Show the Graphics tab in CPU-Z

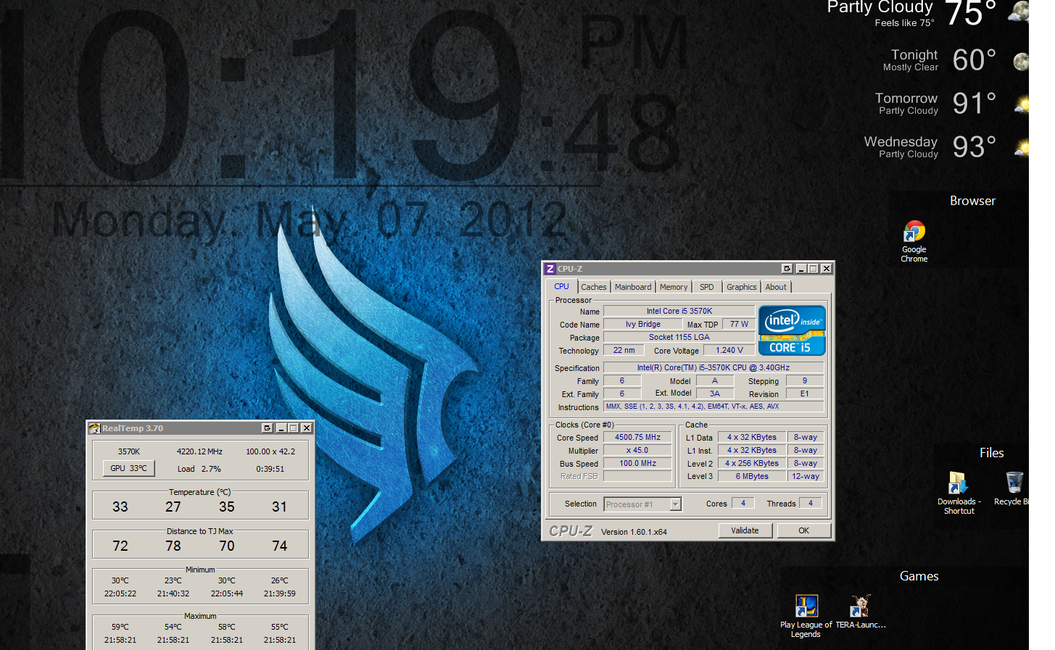pos(741,287)
